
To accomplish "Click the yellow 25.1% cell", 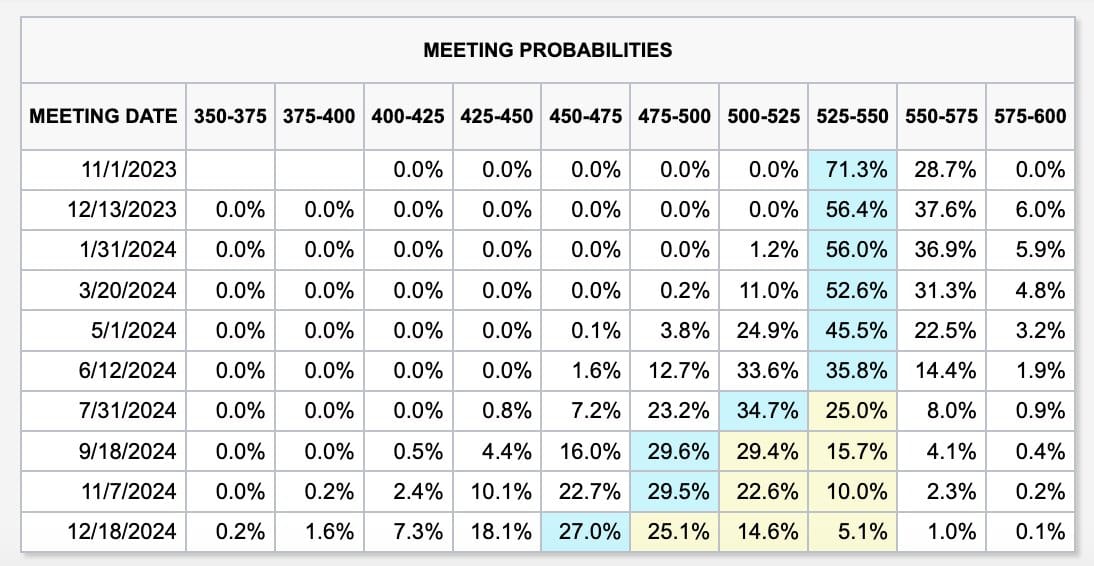I will [x=674, y=532].
